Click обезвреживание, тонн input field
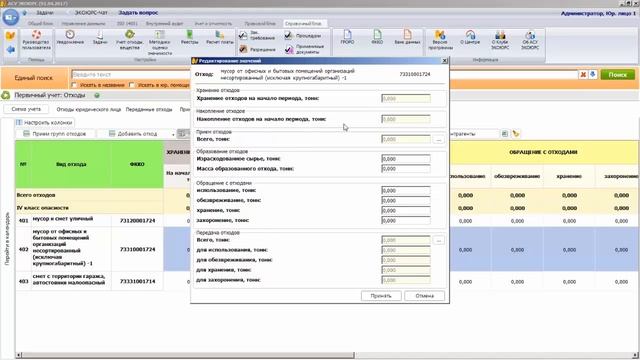 click(x=406, y=200)
